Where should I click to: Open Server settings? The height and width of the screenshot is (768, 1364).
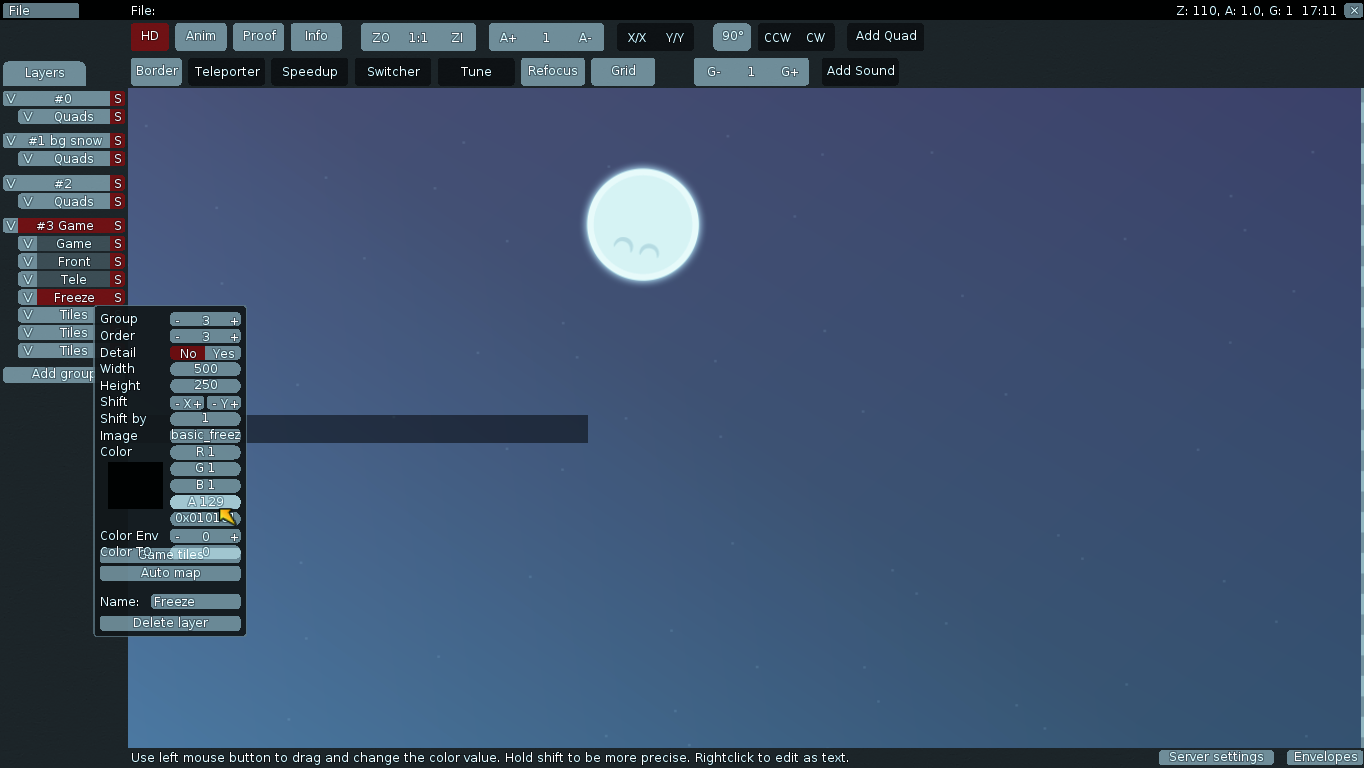pos(1216,757)
